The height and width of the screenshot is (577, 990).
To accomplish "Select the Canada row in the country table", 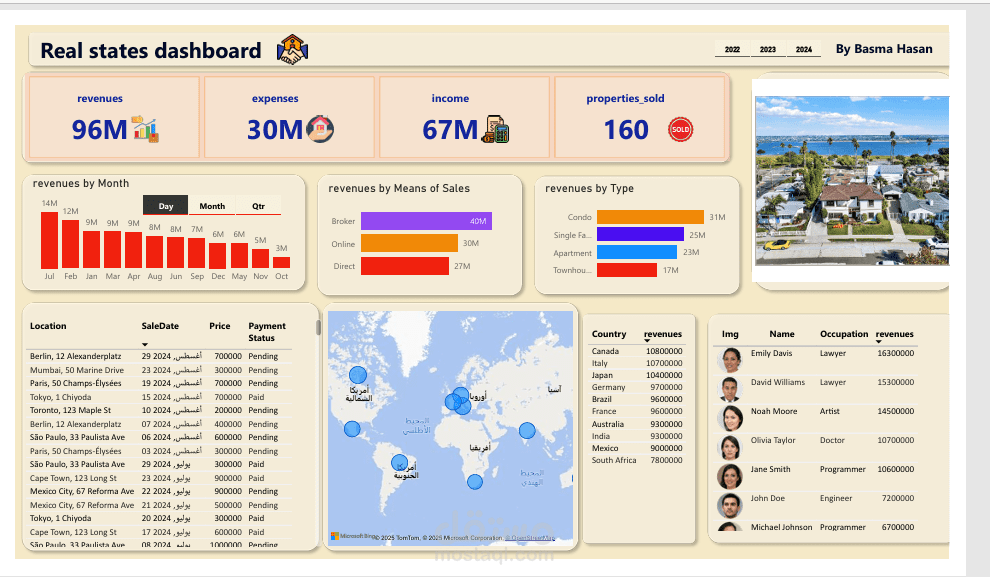I will [636, 351].
